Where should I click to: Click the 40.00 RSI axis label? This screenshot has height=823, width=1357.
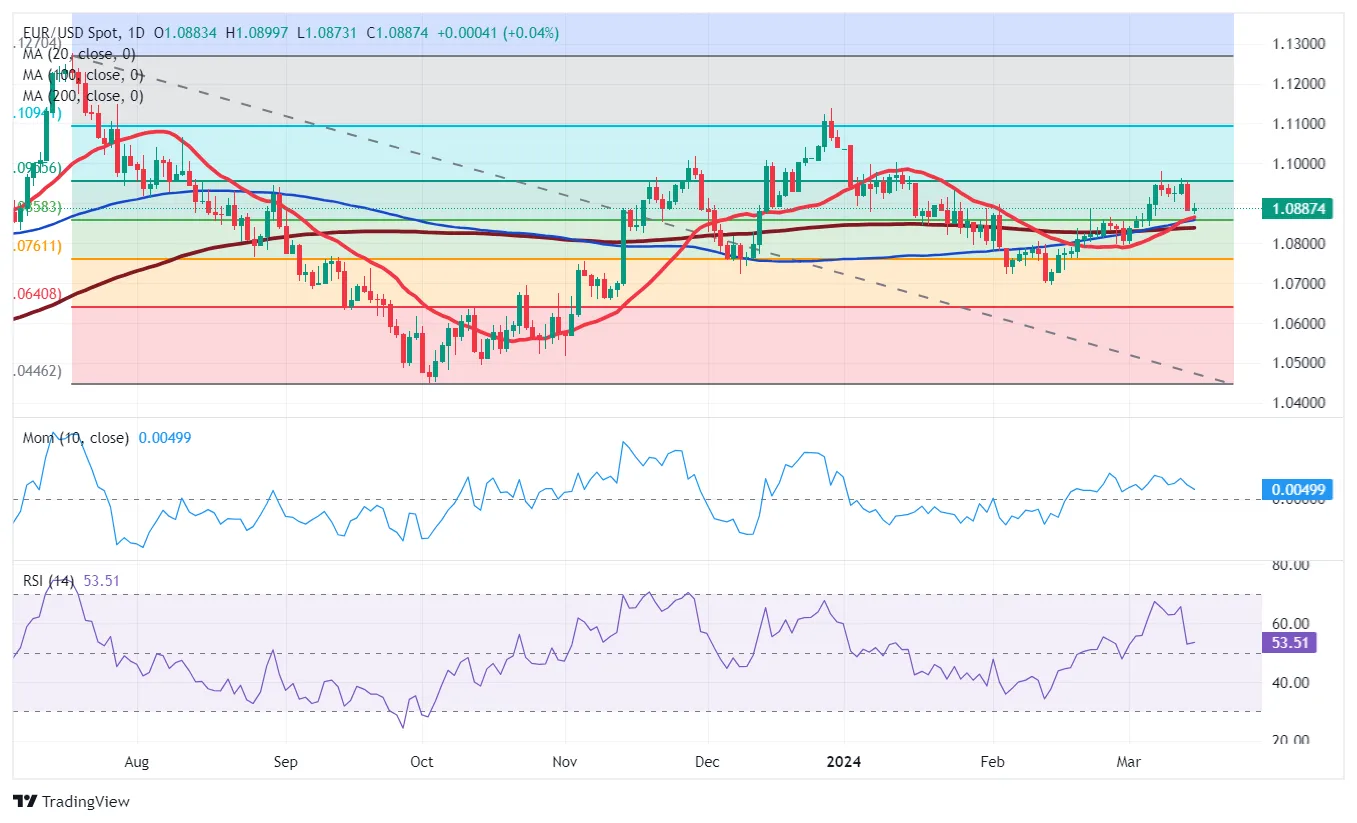click(x=1290, y=683)
